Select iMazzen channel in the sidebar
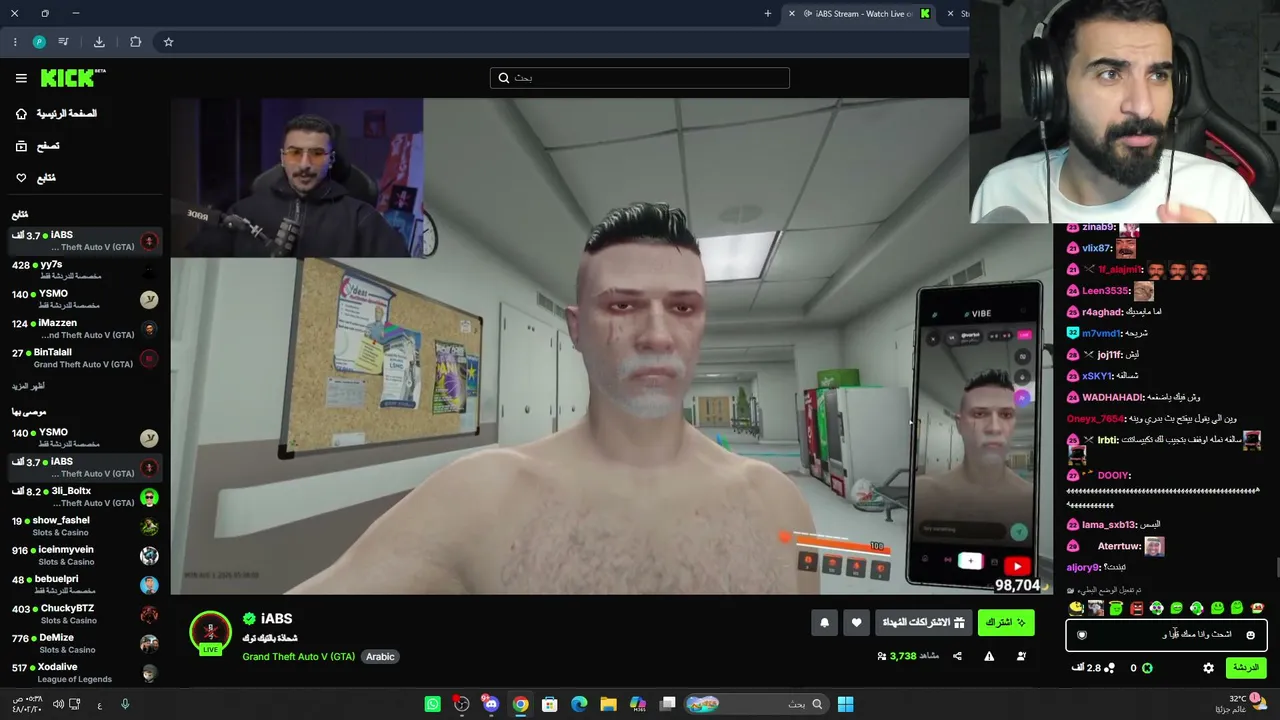The height and width of the screenshot is (720, 1280). coord(85,329)
